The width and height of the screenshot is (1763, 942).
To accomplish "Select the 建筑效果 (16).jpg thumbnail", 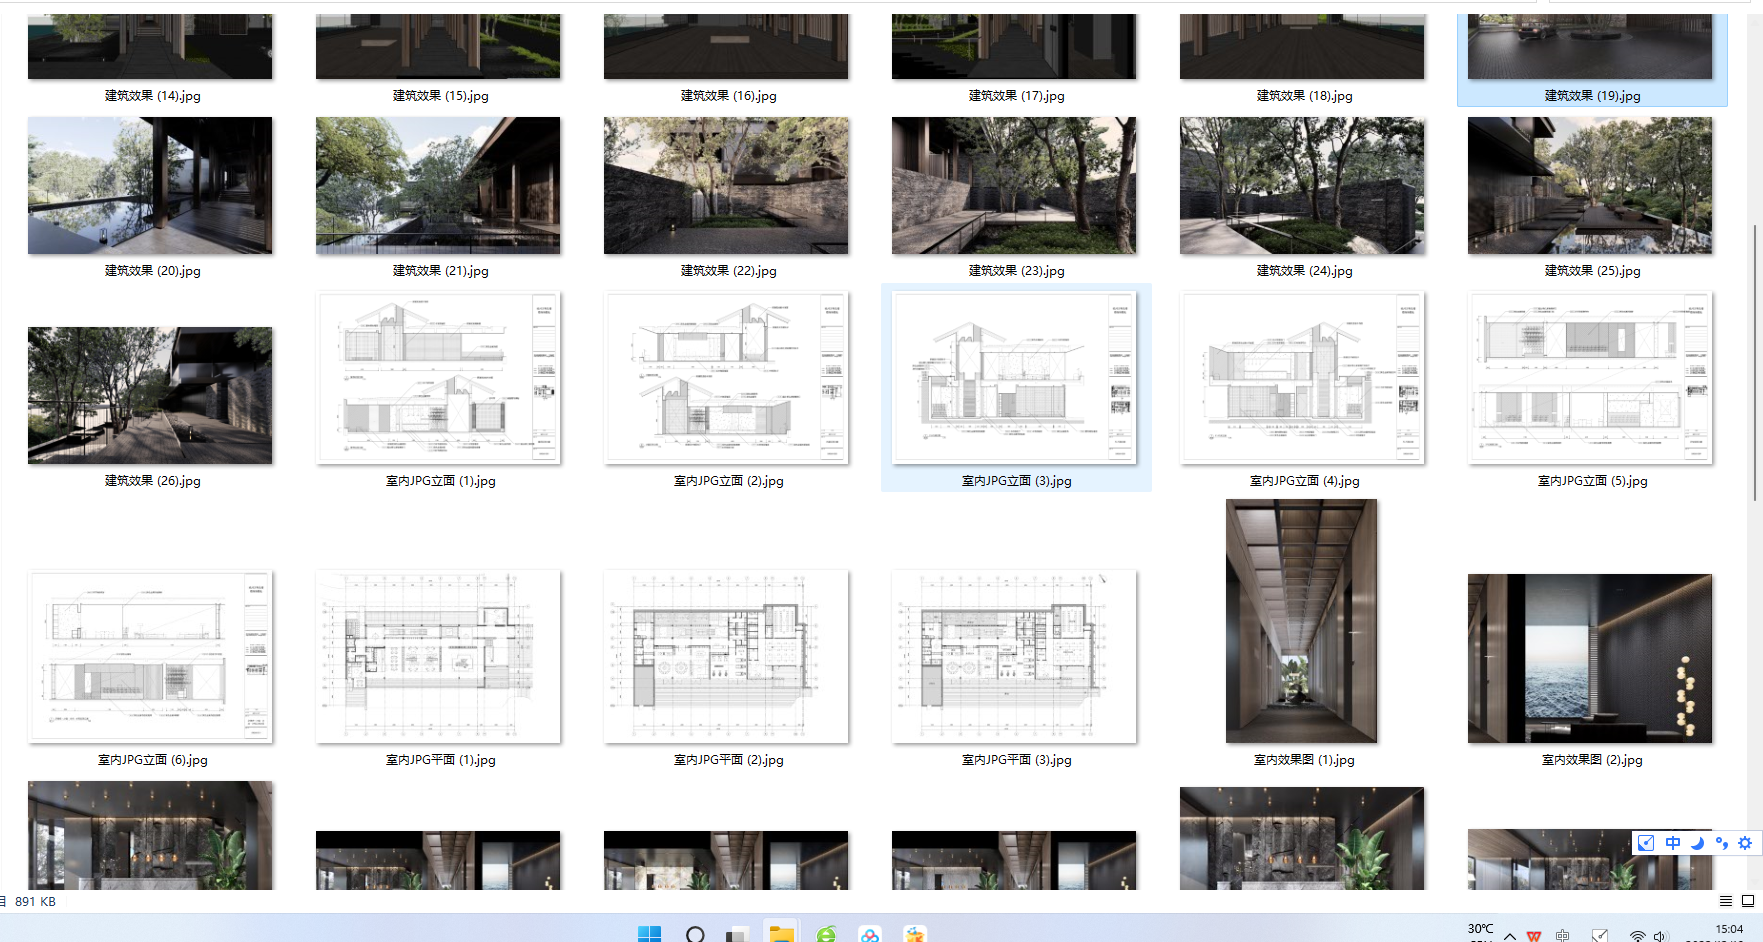I will click(x=726, y=46).
